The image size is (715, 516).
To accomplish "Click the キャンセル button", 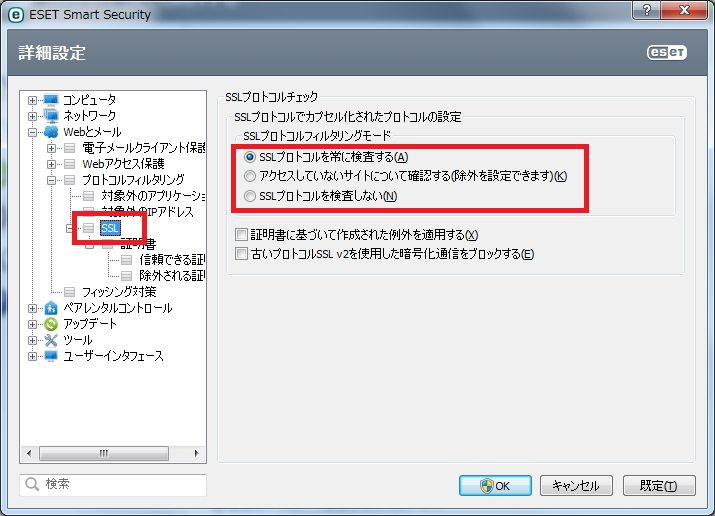I will coord(576,486).
